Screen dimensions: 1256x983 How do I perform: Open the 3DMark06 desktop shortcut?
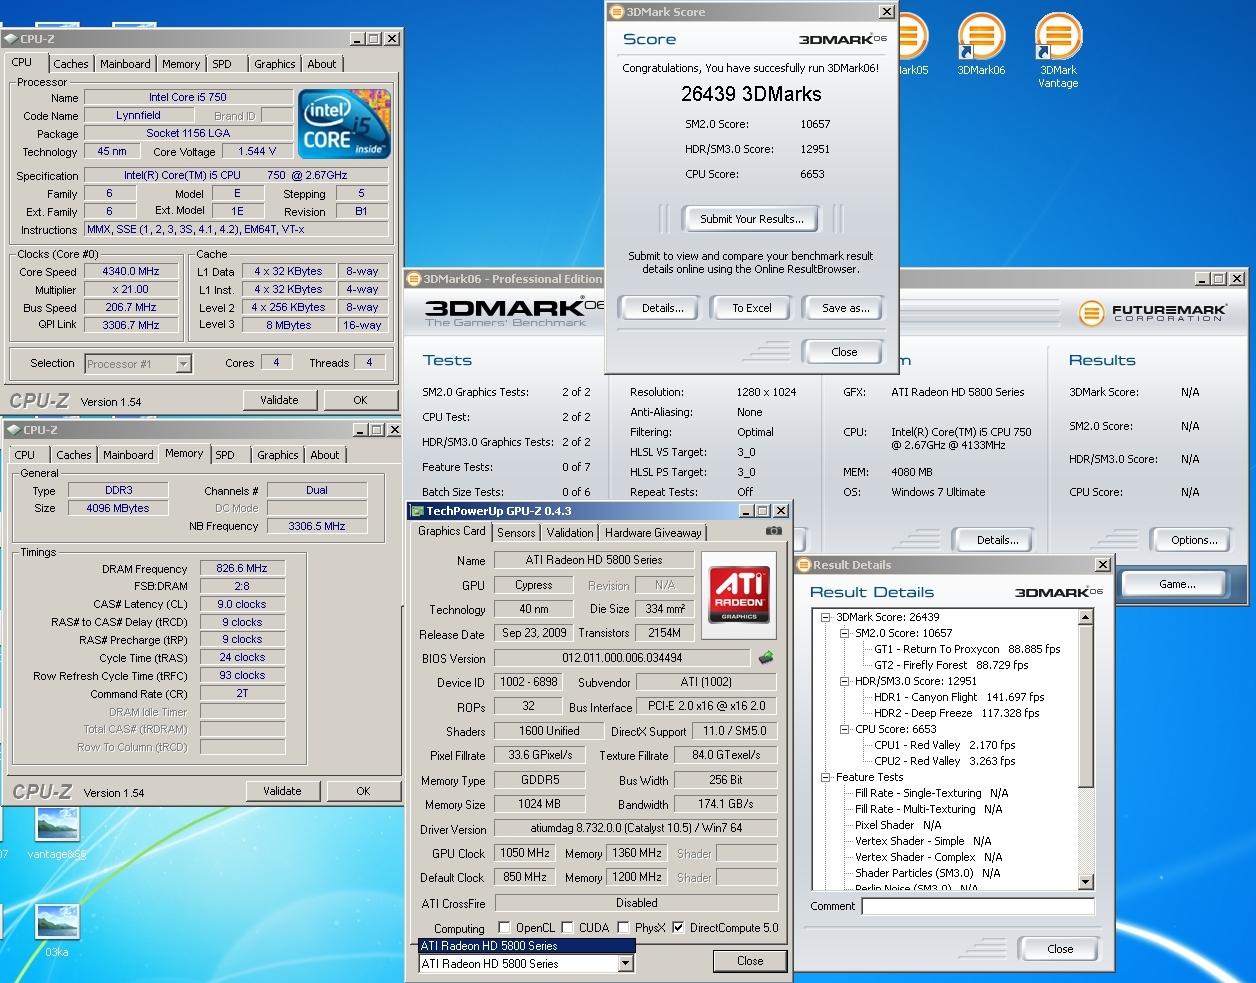coord(981,44)
